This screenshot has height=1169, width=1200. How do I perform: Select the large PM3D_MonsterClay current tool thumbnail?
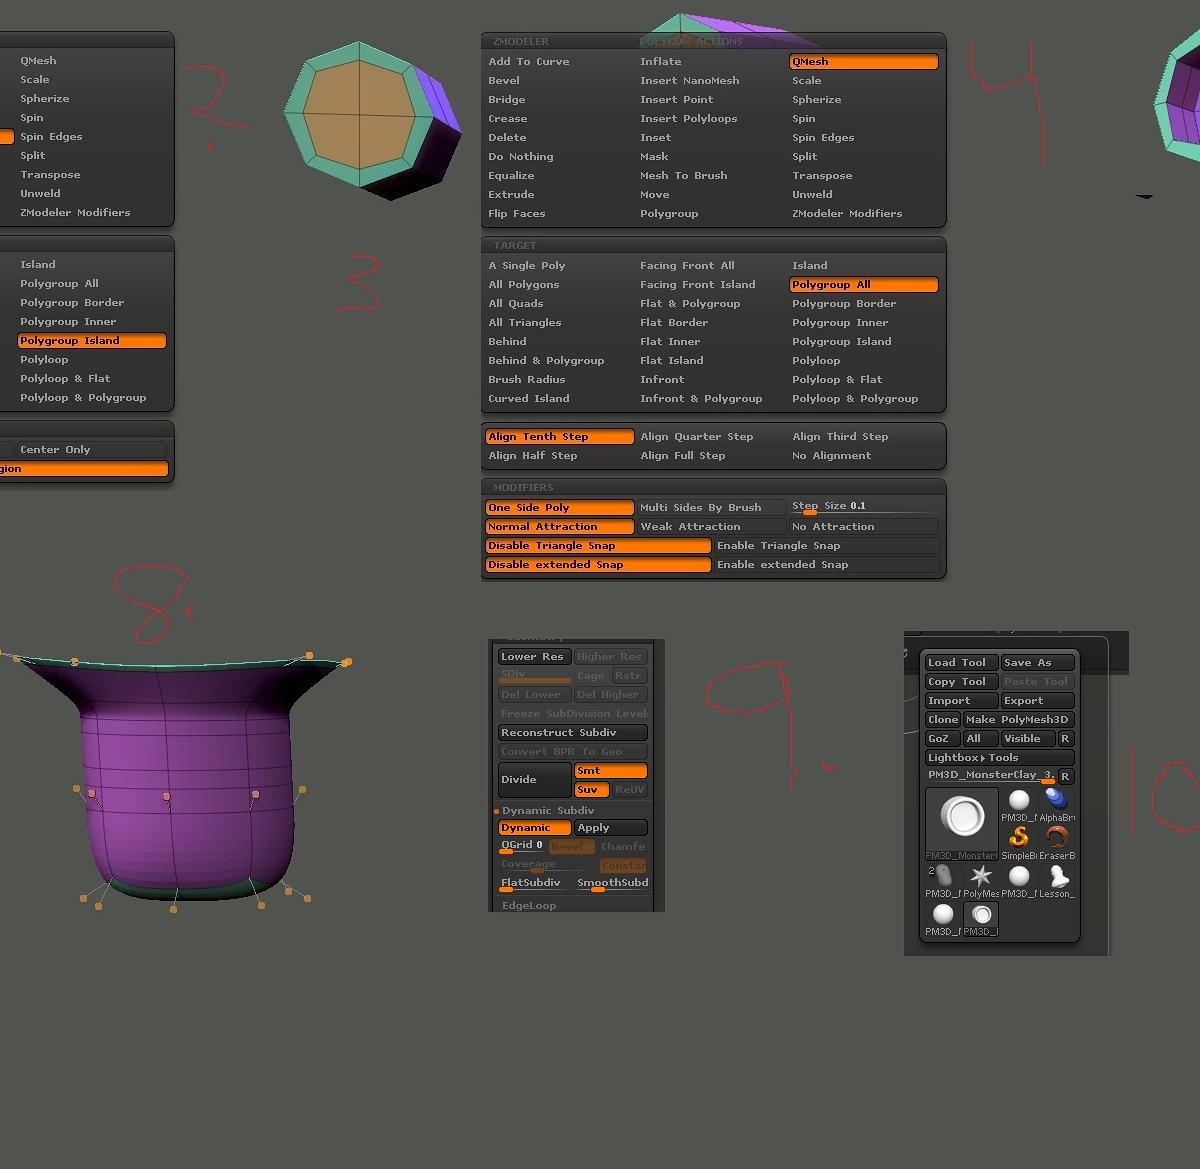coord(962,824)
